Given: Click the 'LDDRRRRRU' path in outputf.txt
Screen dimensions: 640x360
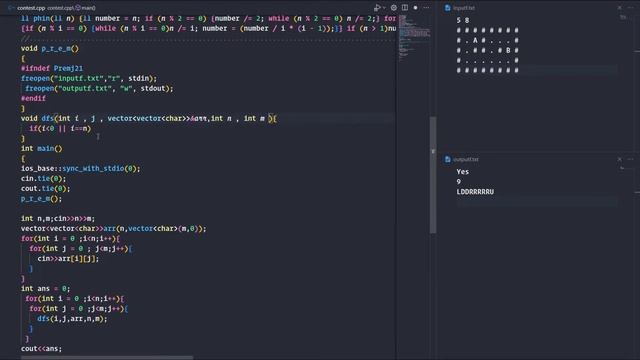Looking at the screenshot, I should pos(475,192).
